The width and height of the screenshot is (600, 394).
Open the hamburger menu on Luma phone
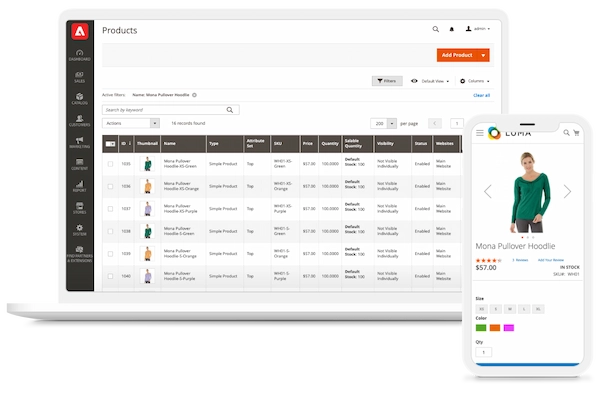[x=479, y=133]
